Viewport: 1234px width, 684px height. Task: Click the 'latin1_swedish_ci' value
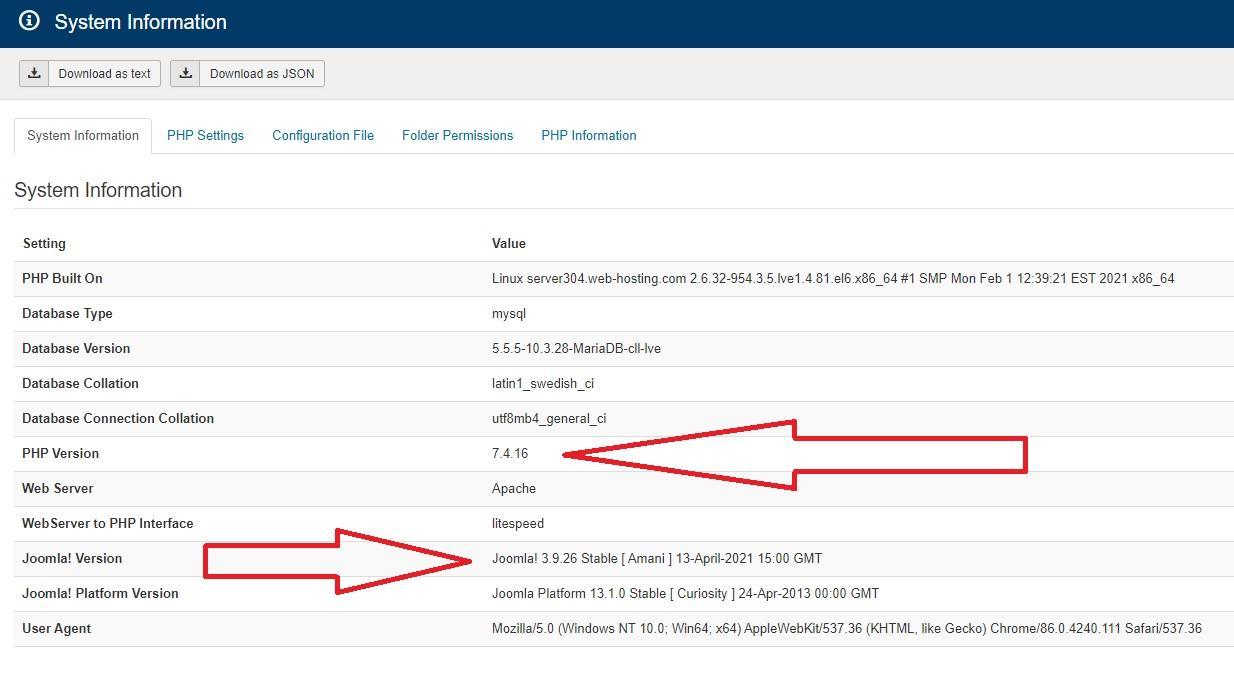pyautogui.click(x=543, y=383)
